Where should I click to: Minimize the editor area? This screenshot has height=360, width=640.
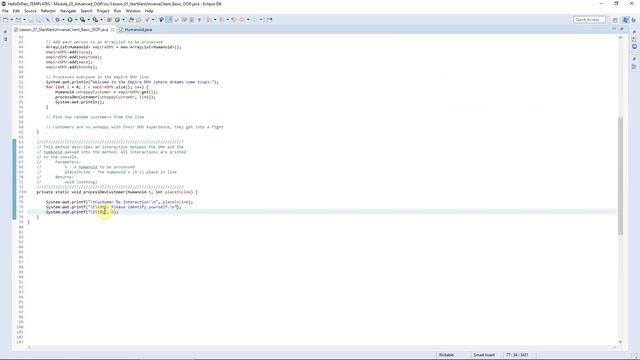[x=614, y=29]
